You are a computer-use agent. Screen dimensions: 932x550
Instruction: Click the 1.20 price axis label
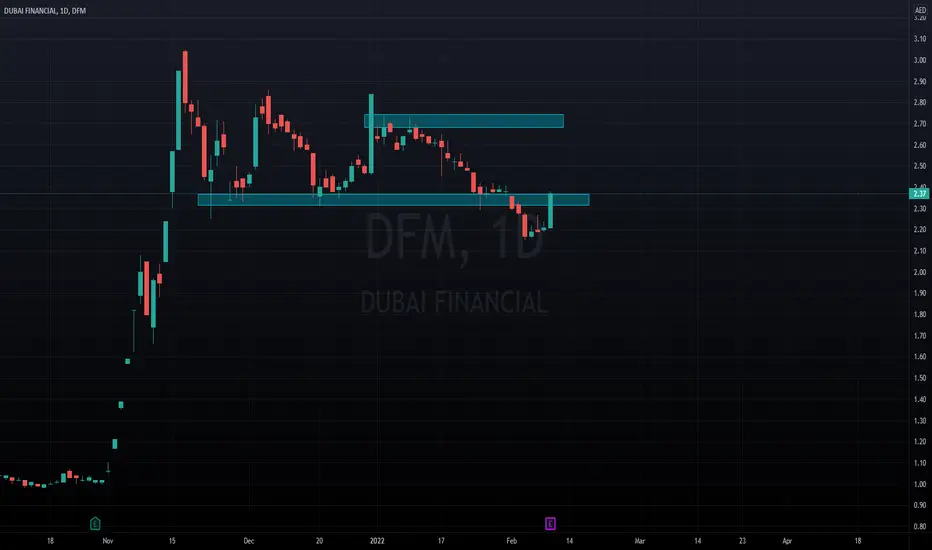pos(920,442)
